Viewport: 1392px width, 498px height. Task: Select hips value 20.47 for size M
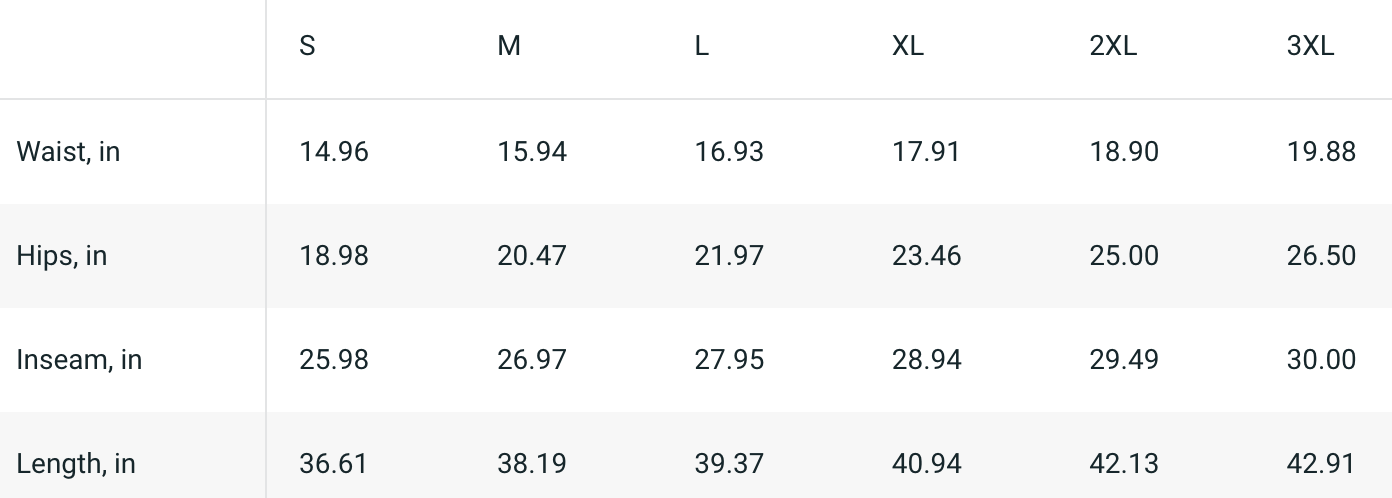[x=532, y=255]
